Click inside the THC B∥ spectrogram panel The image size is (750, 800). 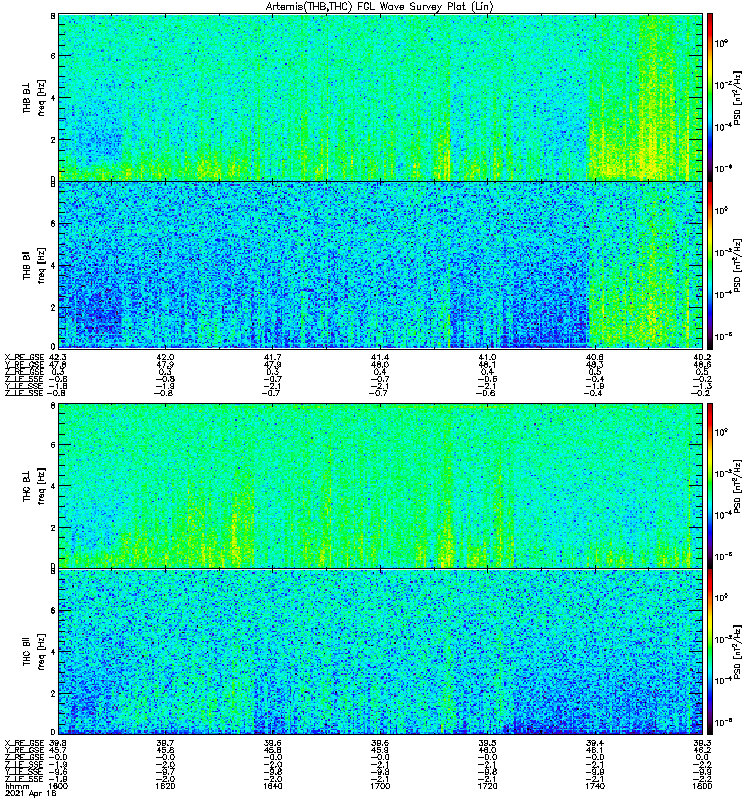pyautogui.click(x=380, y=652)
